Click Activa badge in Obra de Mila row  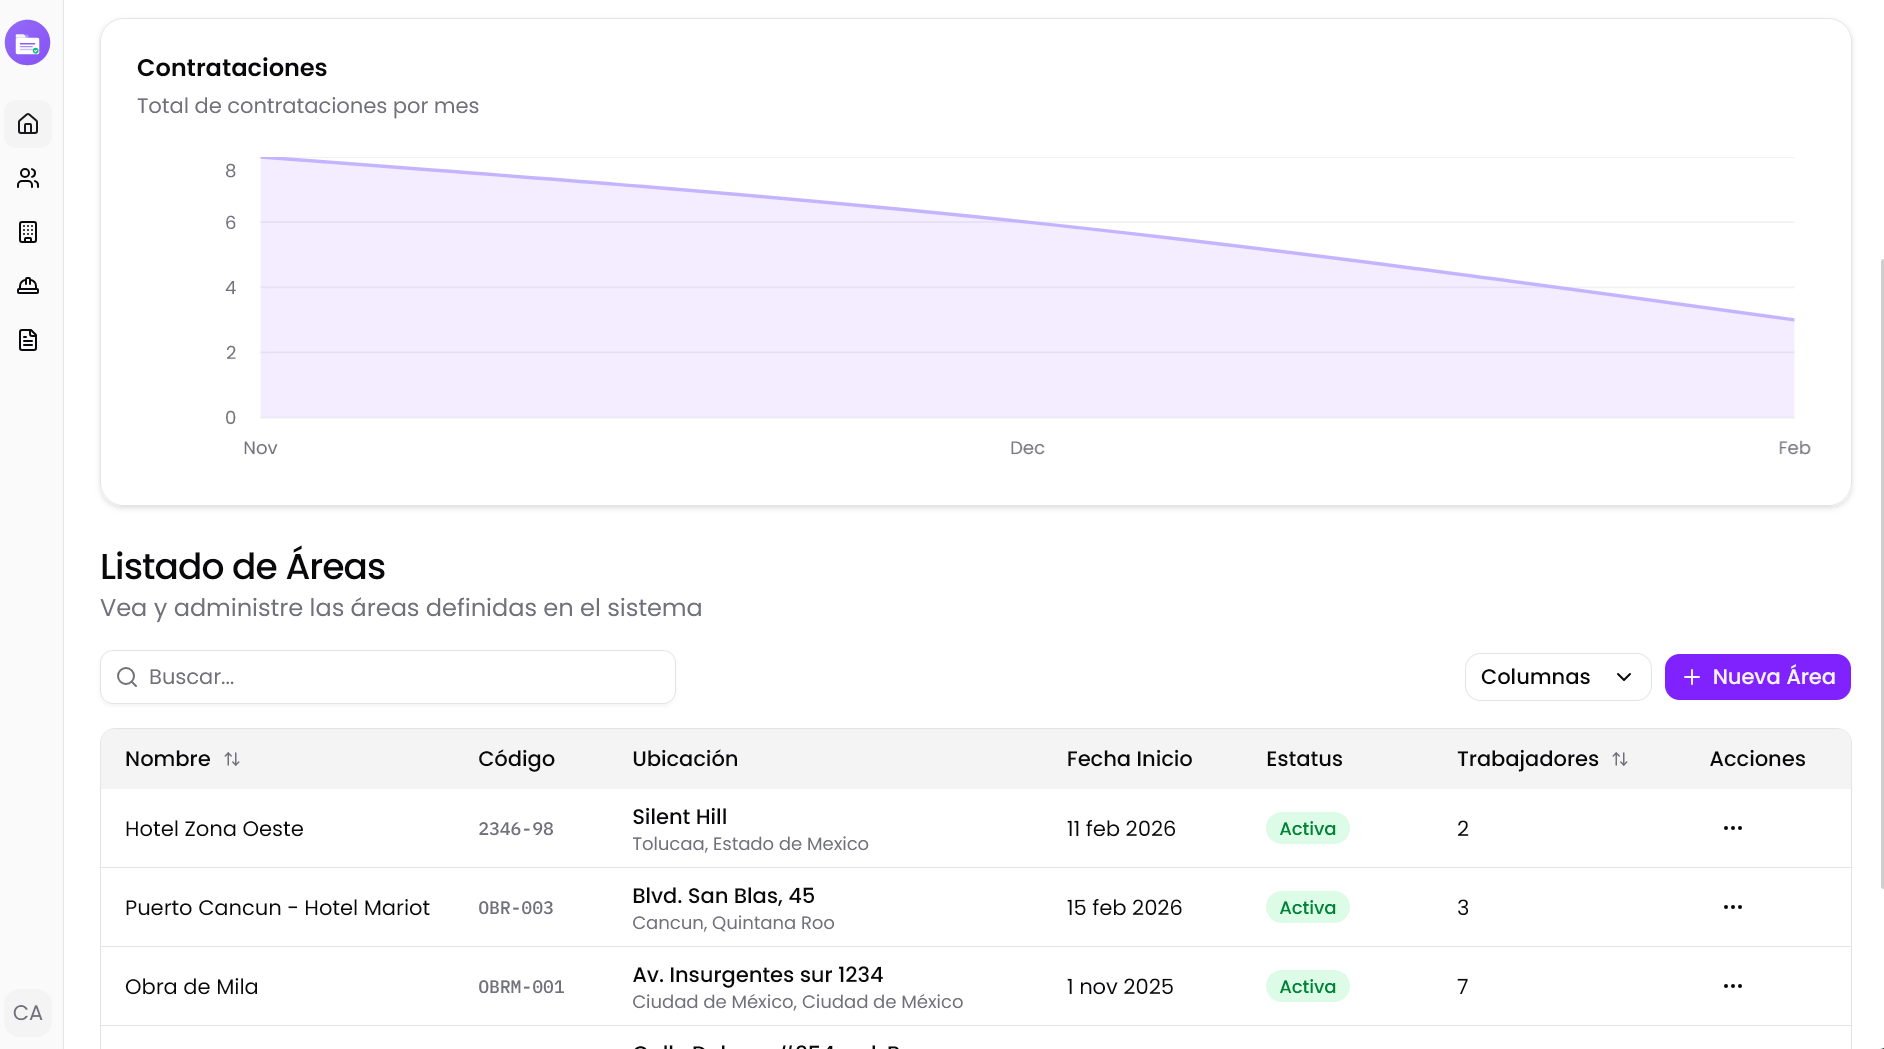(x=1307, y=986)
